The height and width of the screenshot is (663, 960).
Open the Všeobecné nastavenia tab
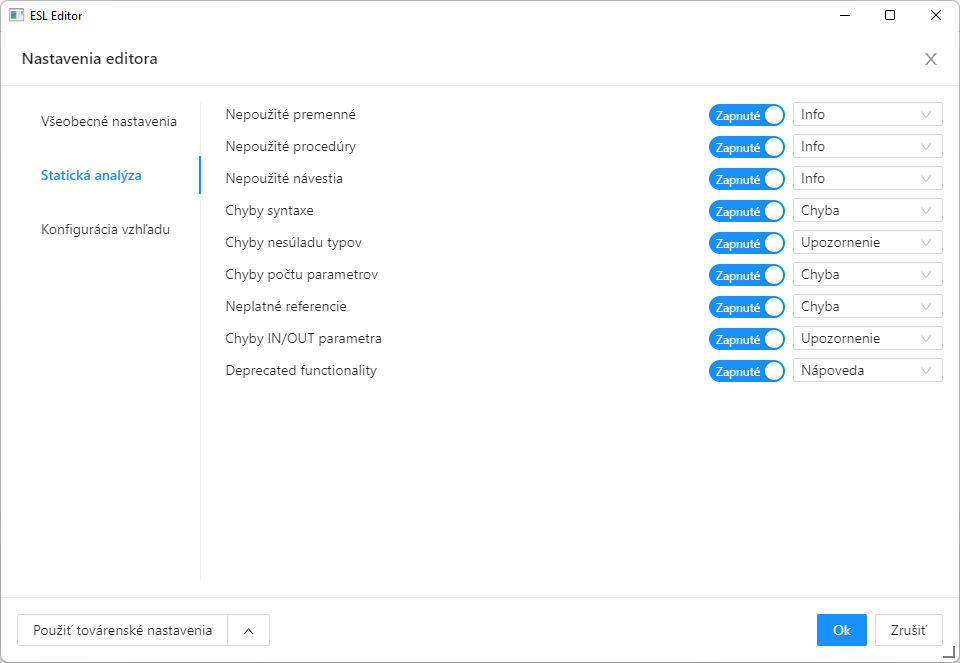point(109,121)
